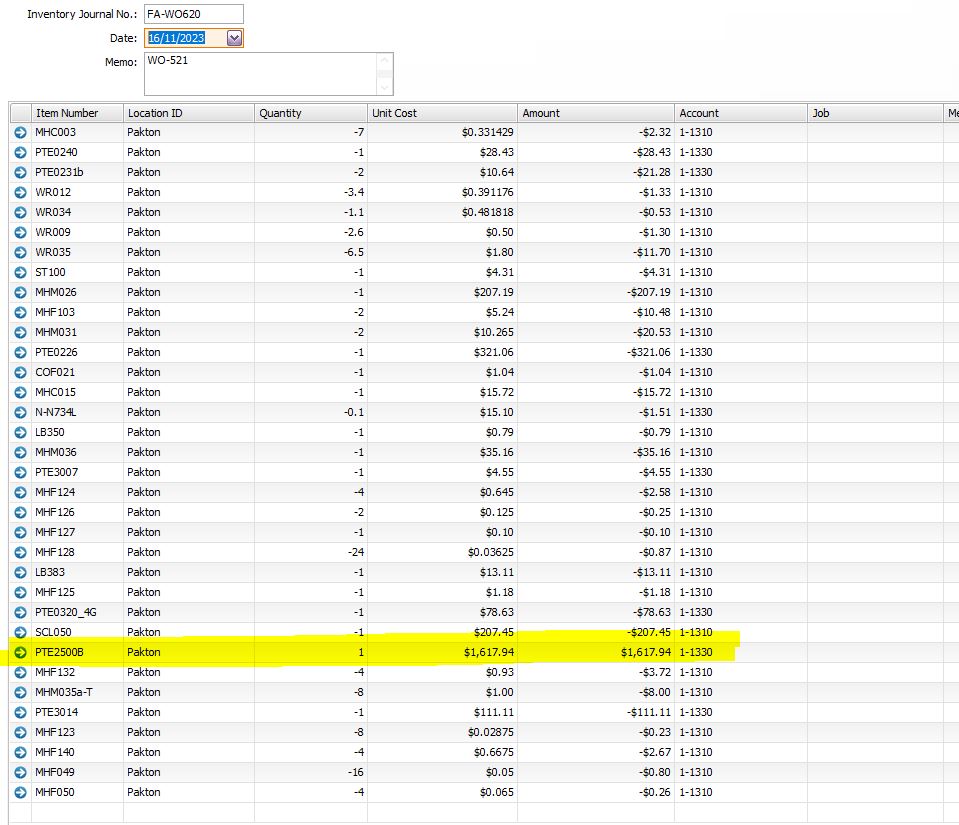
Task: Select the MHF126 item number cell
Action: pyautogui.click(x=77, y=512)
